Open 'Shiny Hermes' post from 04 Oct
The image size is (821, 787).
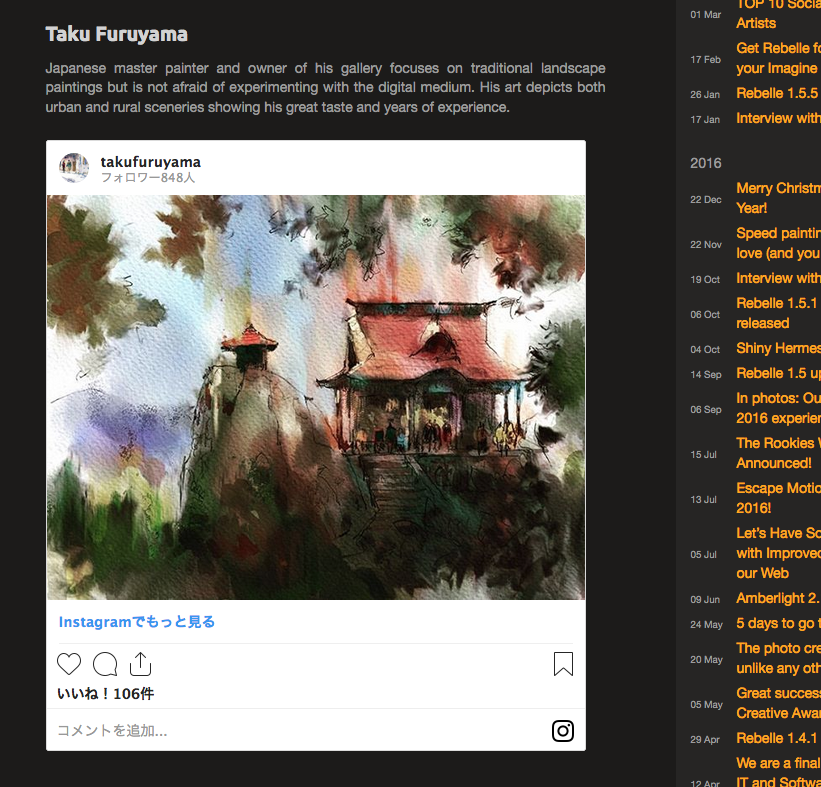click(x=778, y=348)
